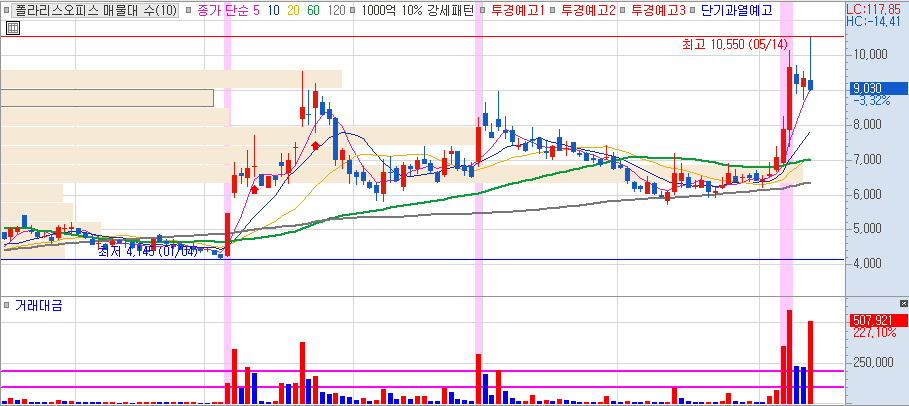Click the 1000억 10% 강세패턴 indicator label
Viewport: 909px width, 406px height.
[417, 10]
